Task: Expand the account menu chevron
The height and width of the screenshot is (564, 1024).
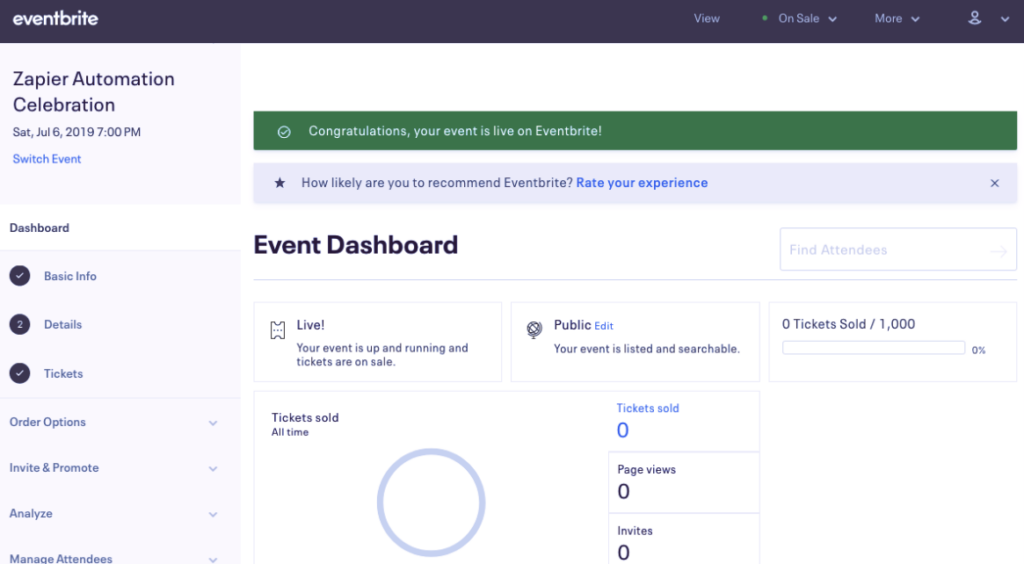Action: click(x=1004, y=20)
